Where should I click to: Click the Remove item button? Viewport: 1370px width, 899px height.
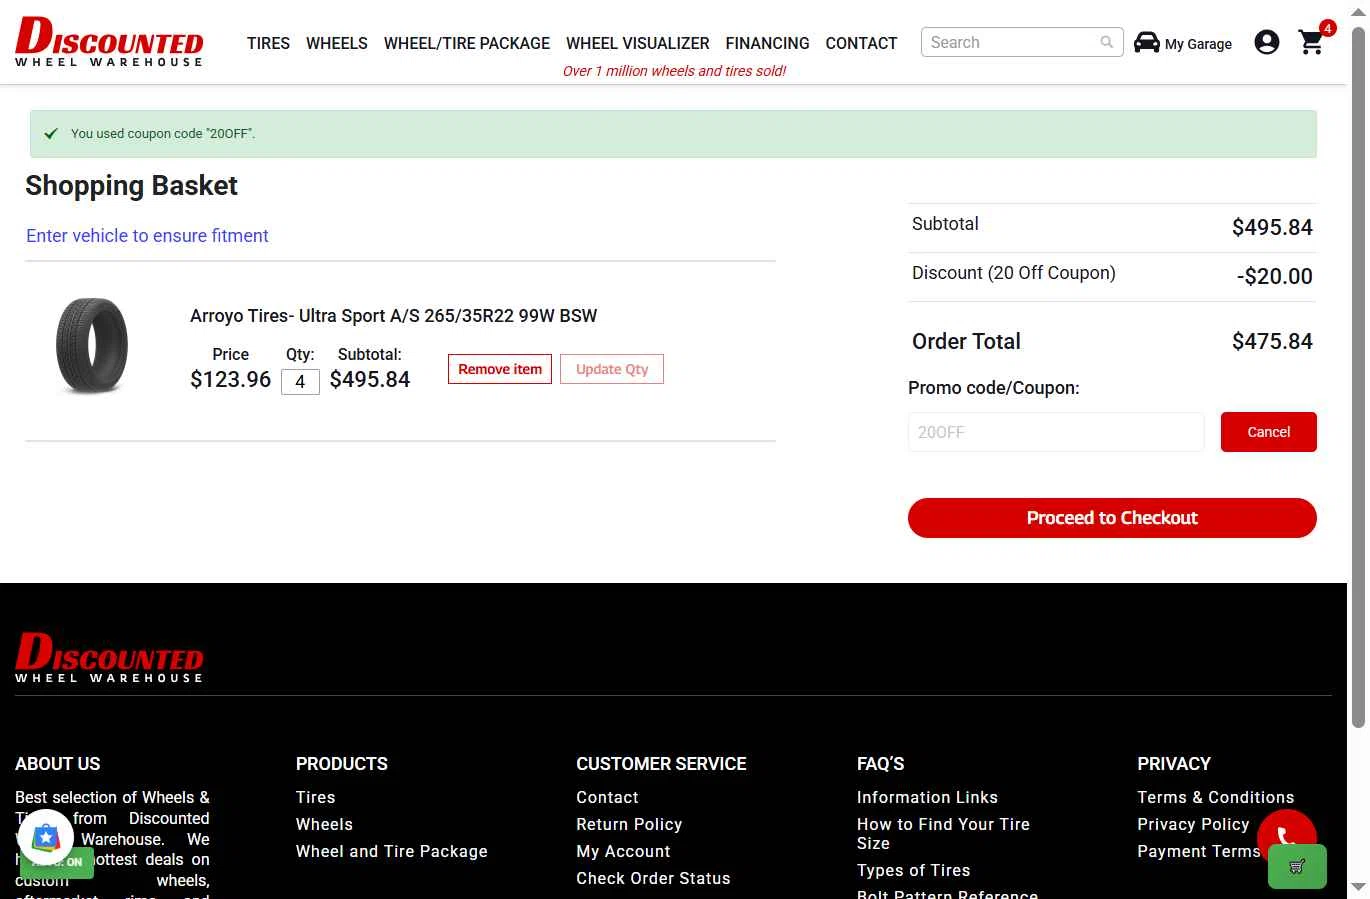500,369
